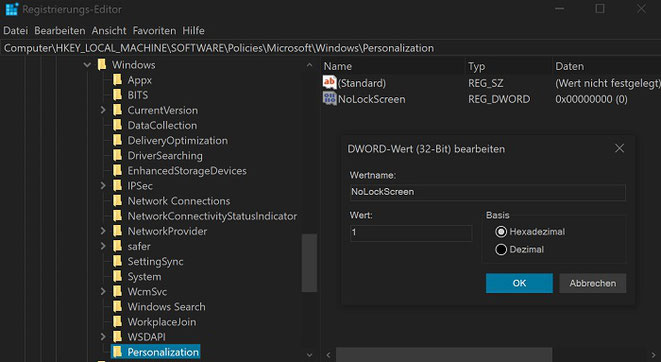Viewport: 661px width, 362px height.
Task: Expand the CurrentVersion key
Action: point(103,110)
